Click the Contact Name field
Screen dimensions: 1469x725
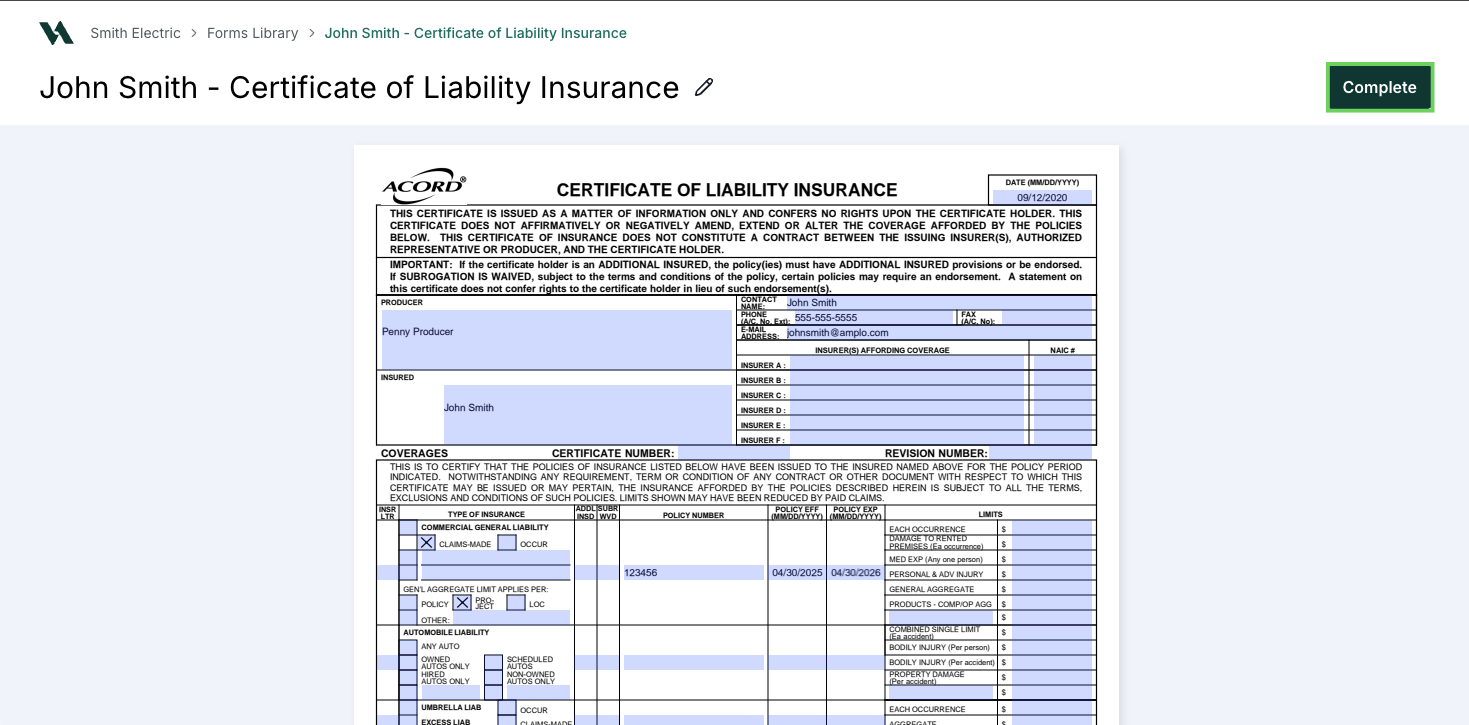click(x=940, y=302)
